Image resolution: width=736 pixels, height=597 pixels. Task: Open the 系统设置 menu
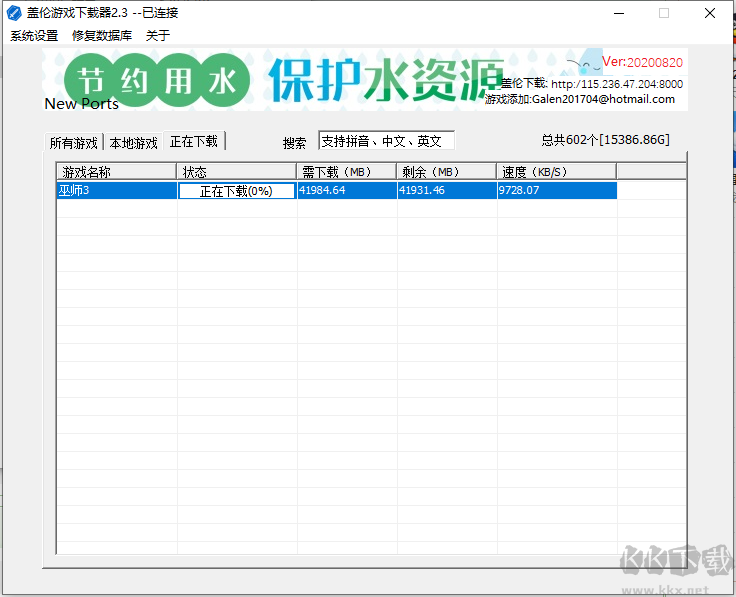click(35, 35)
